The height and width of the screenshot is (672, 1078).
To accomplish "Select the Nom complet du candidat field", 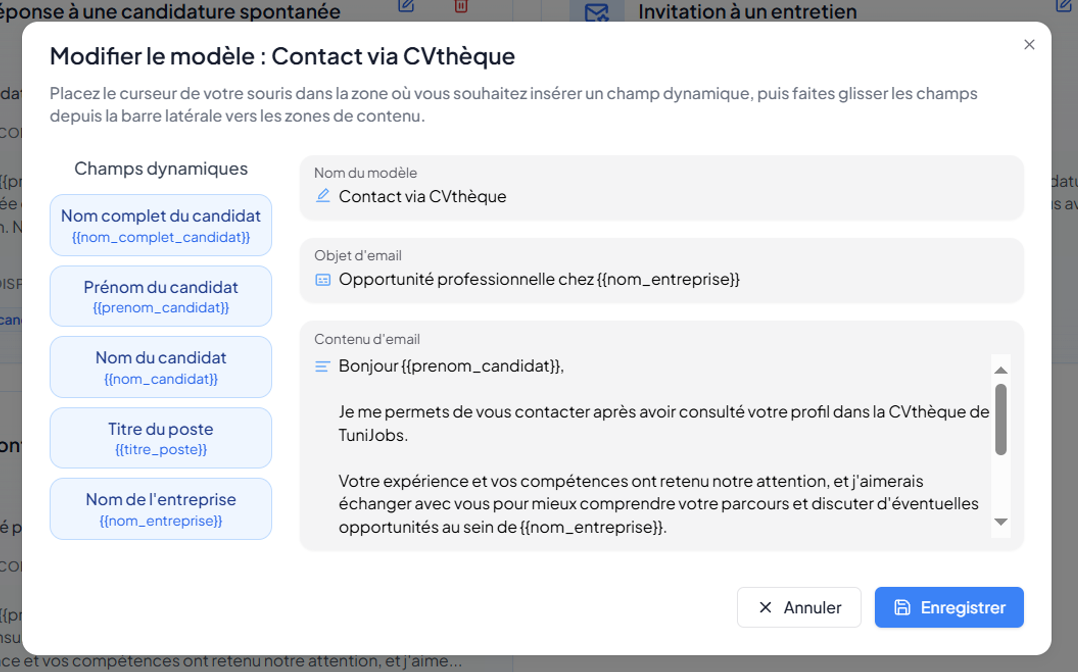I will 161,225.
